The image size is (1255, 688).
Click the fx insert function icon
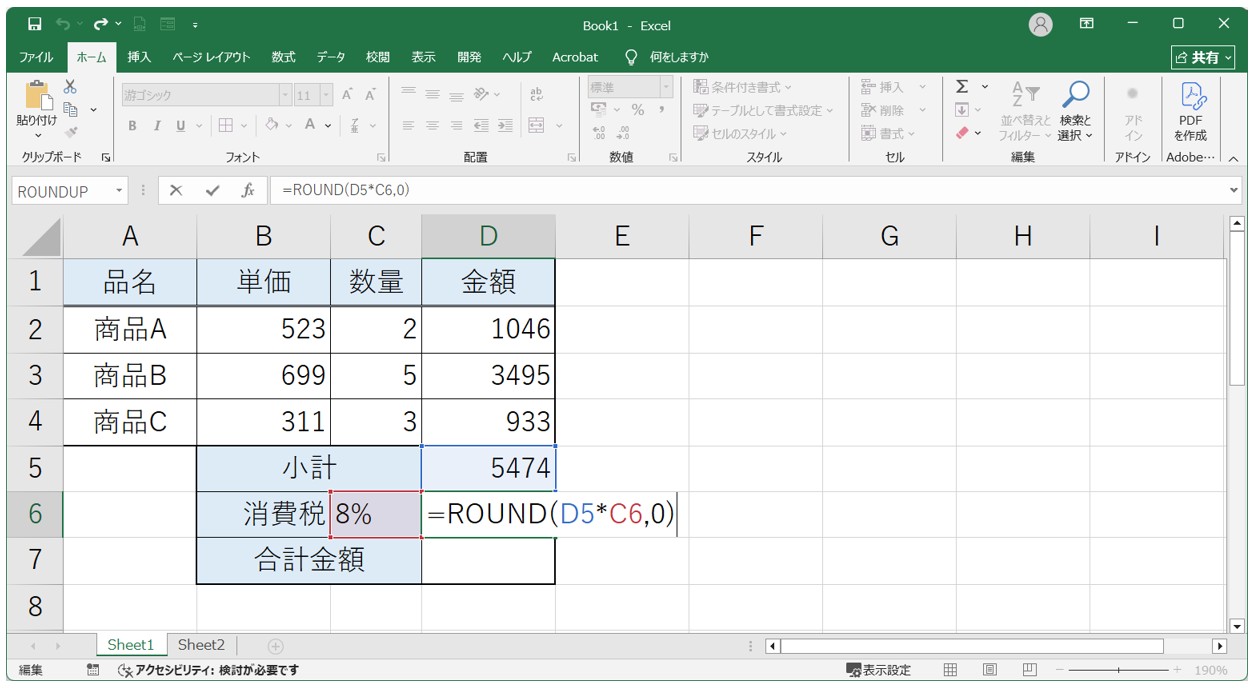click(x=248, y=191)
